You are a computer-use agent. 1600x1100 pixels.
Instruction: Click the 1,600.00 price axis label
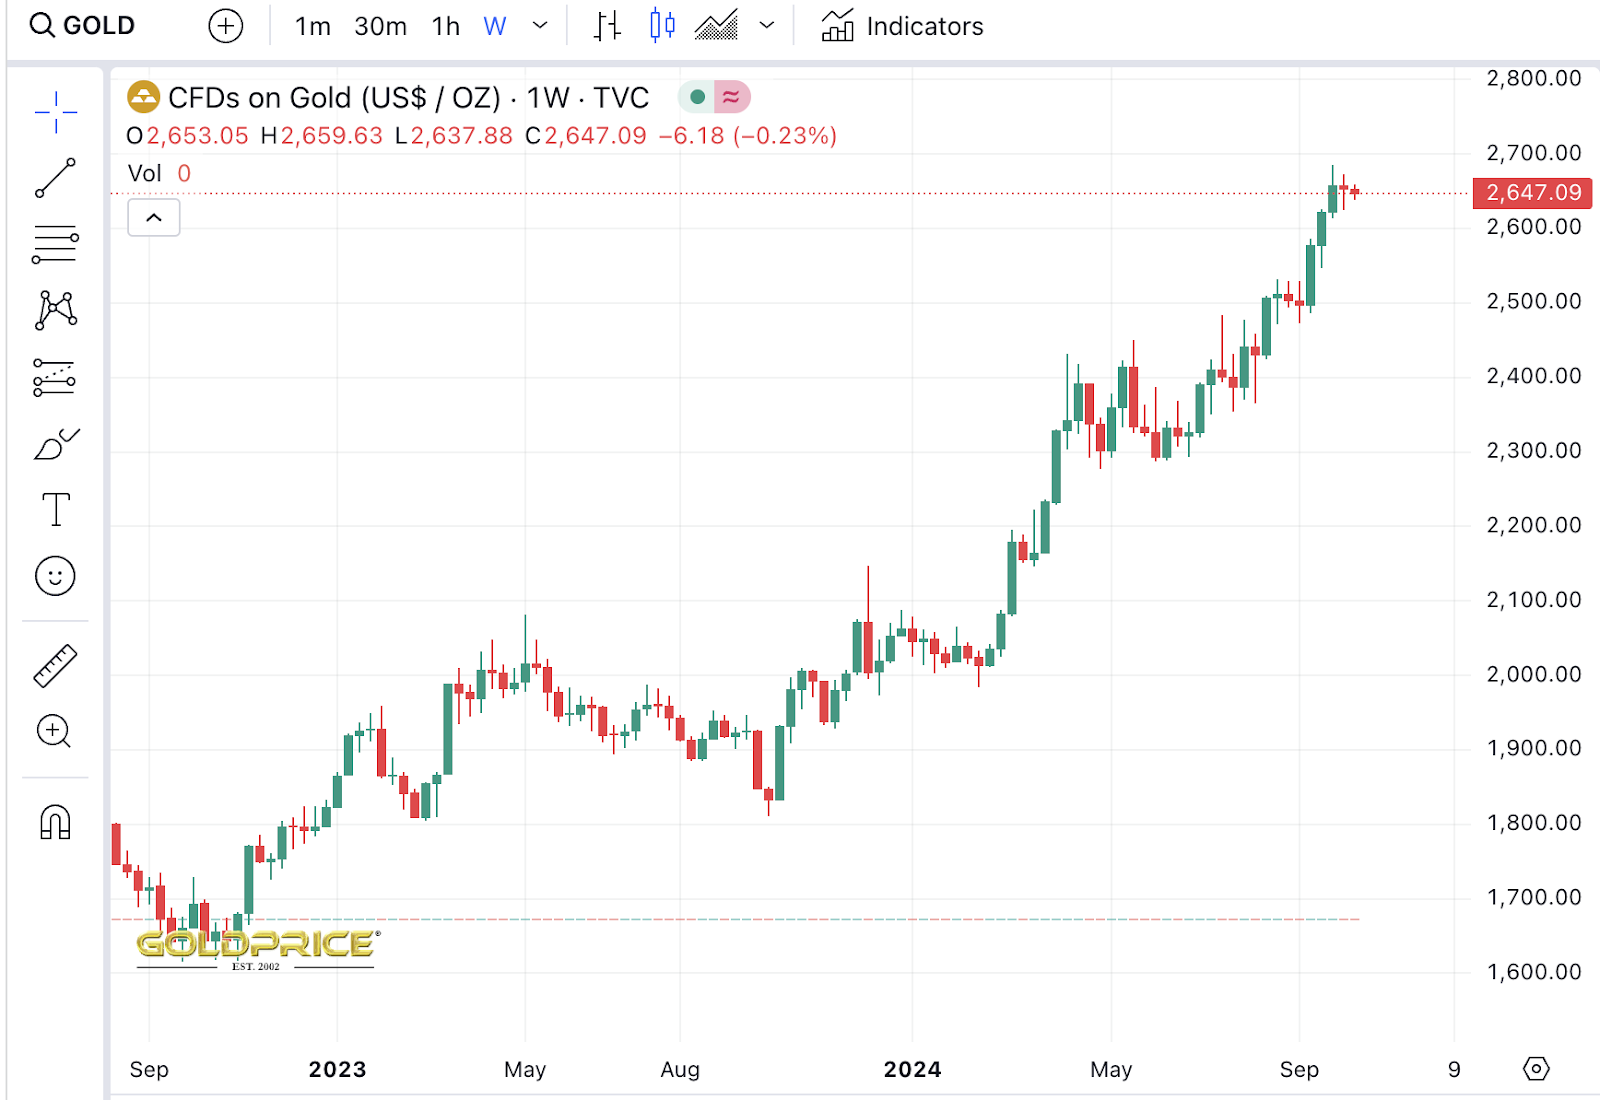point(1534,972)
